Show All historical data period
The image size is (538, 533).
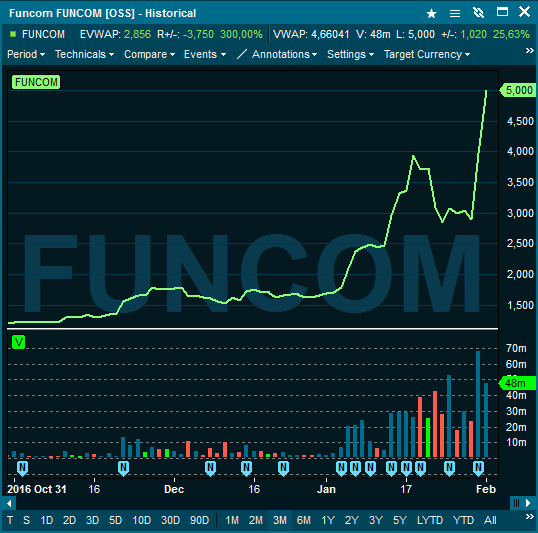pyautogui.click(x=490, y=520)
